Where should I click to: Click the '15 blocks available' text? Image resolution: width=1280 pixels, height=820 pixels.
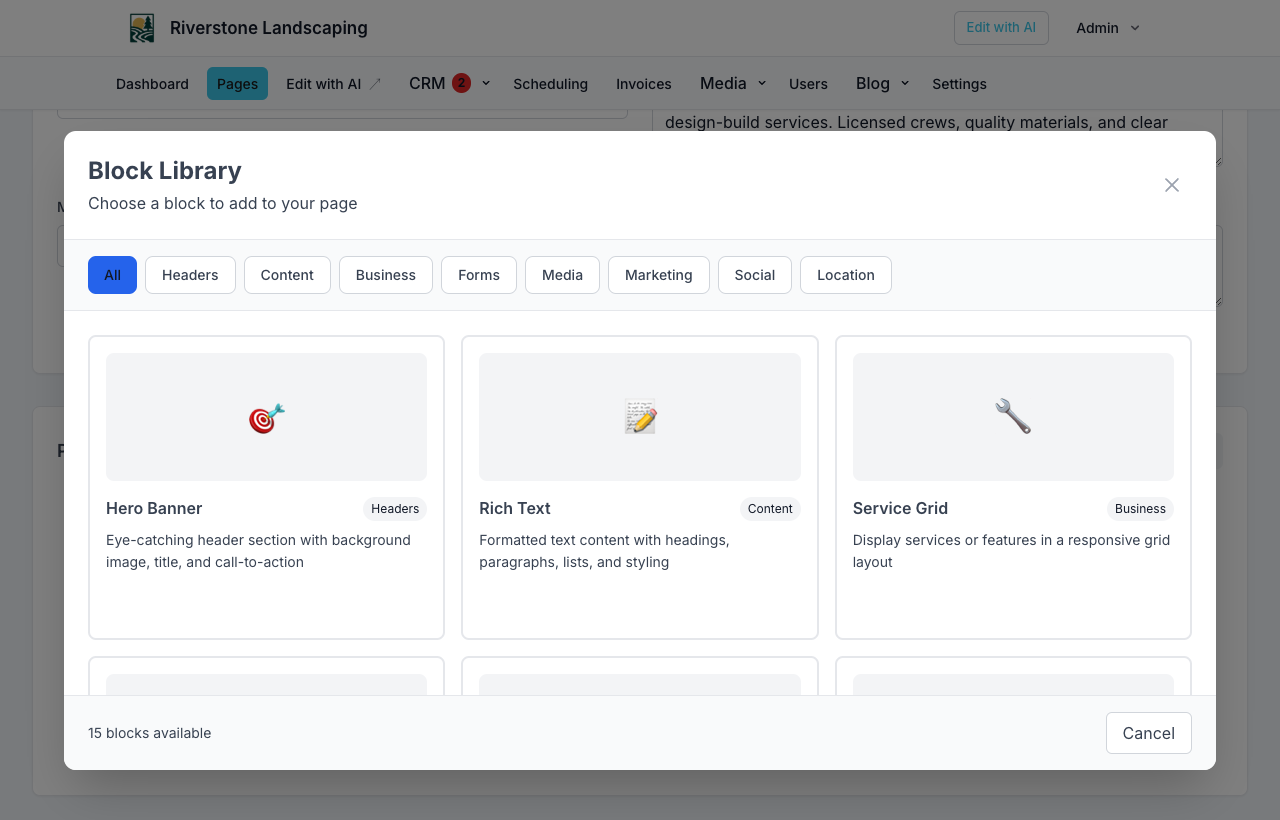tap(150, 733)
